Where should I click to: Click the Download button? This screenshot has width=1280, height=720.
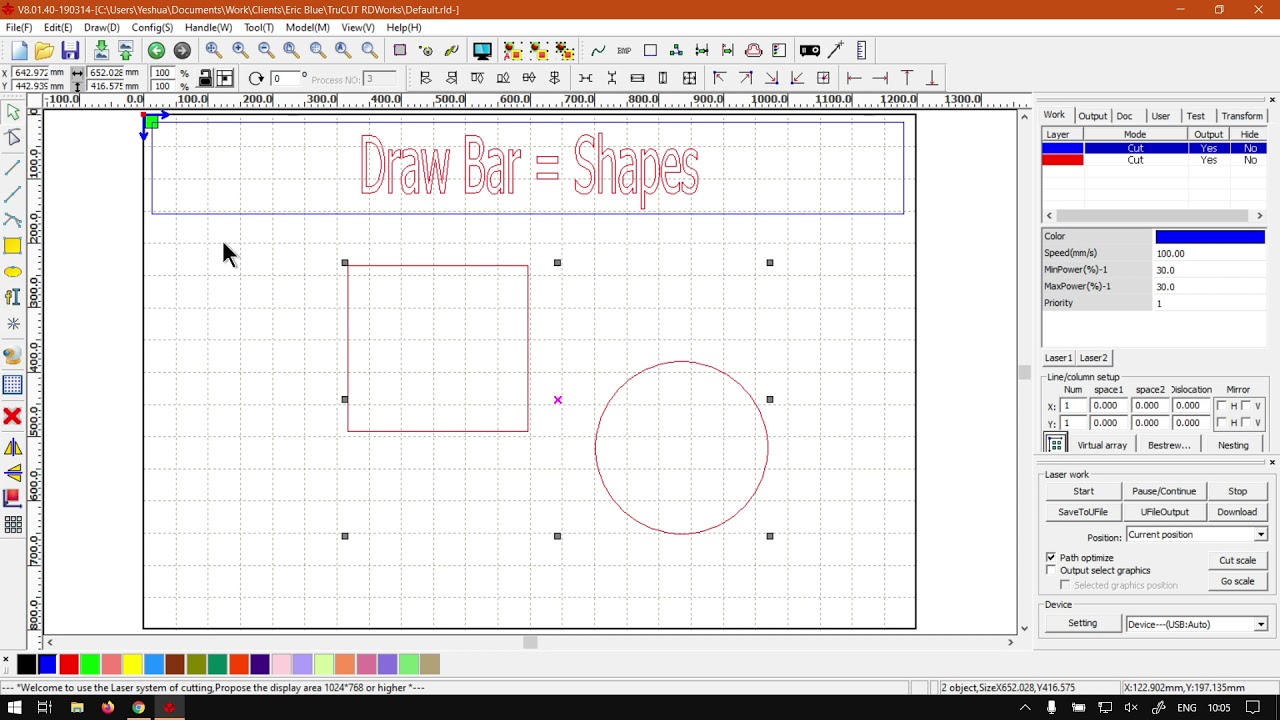(1237, 512)
